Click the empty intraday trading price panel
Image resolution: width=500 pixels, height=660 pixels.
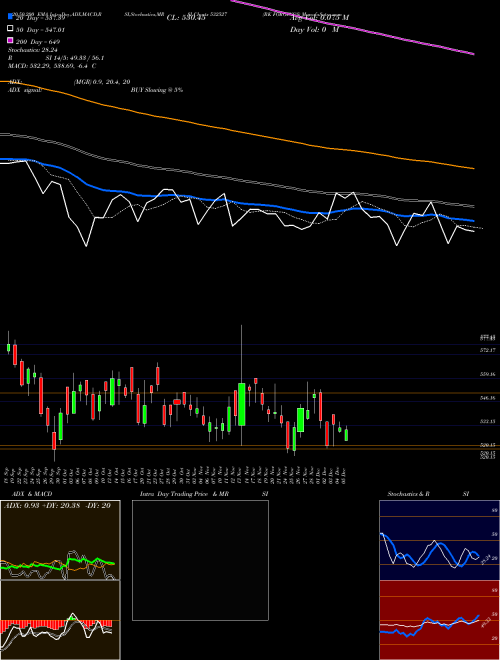pyautogui.click(x=200, y=560)
